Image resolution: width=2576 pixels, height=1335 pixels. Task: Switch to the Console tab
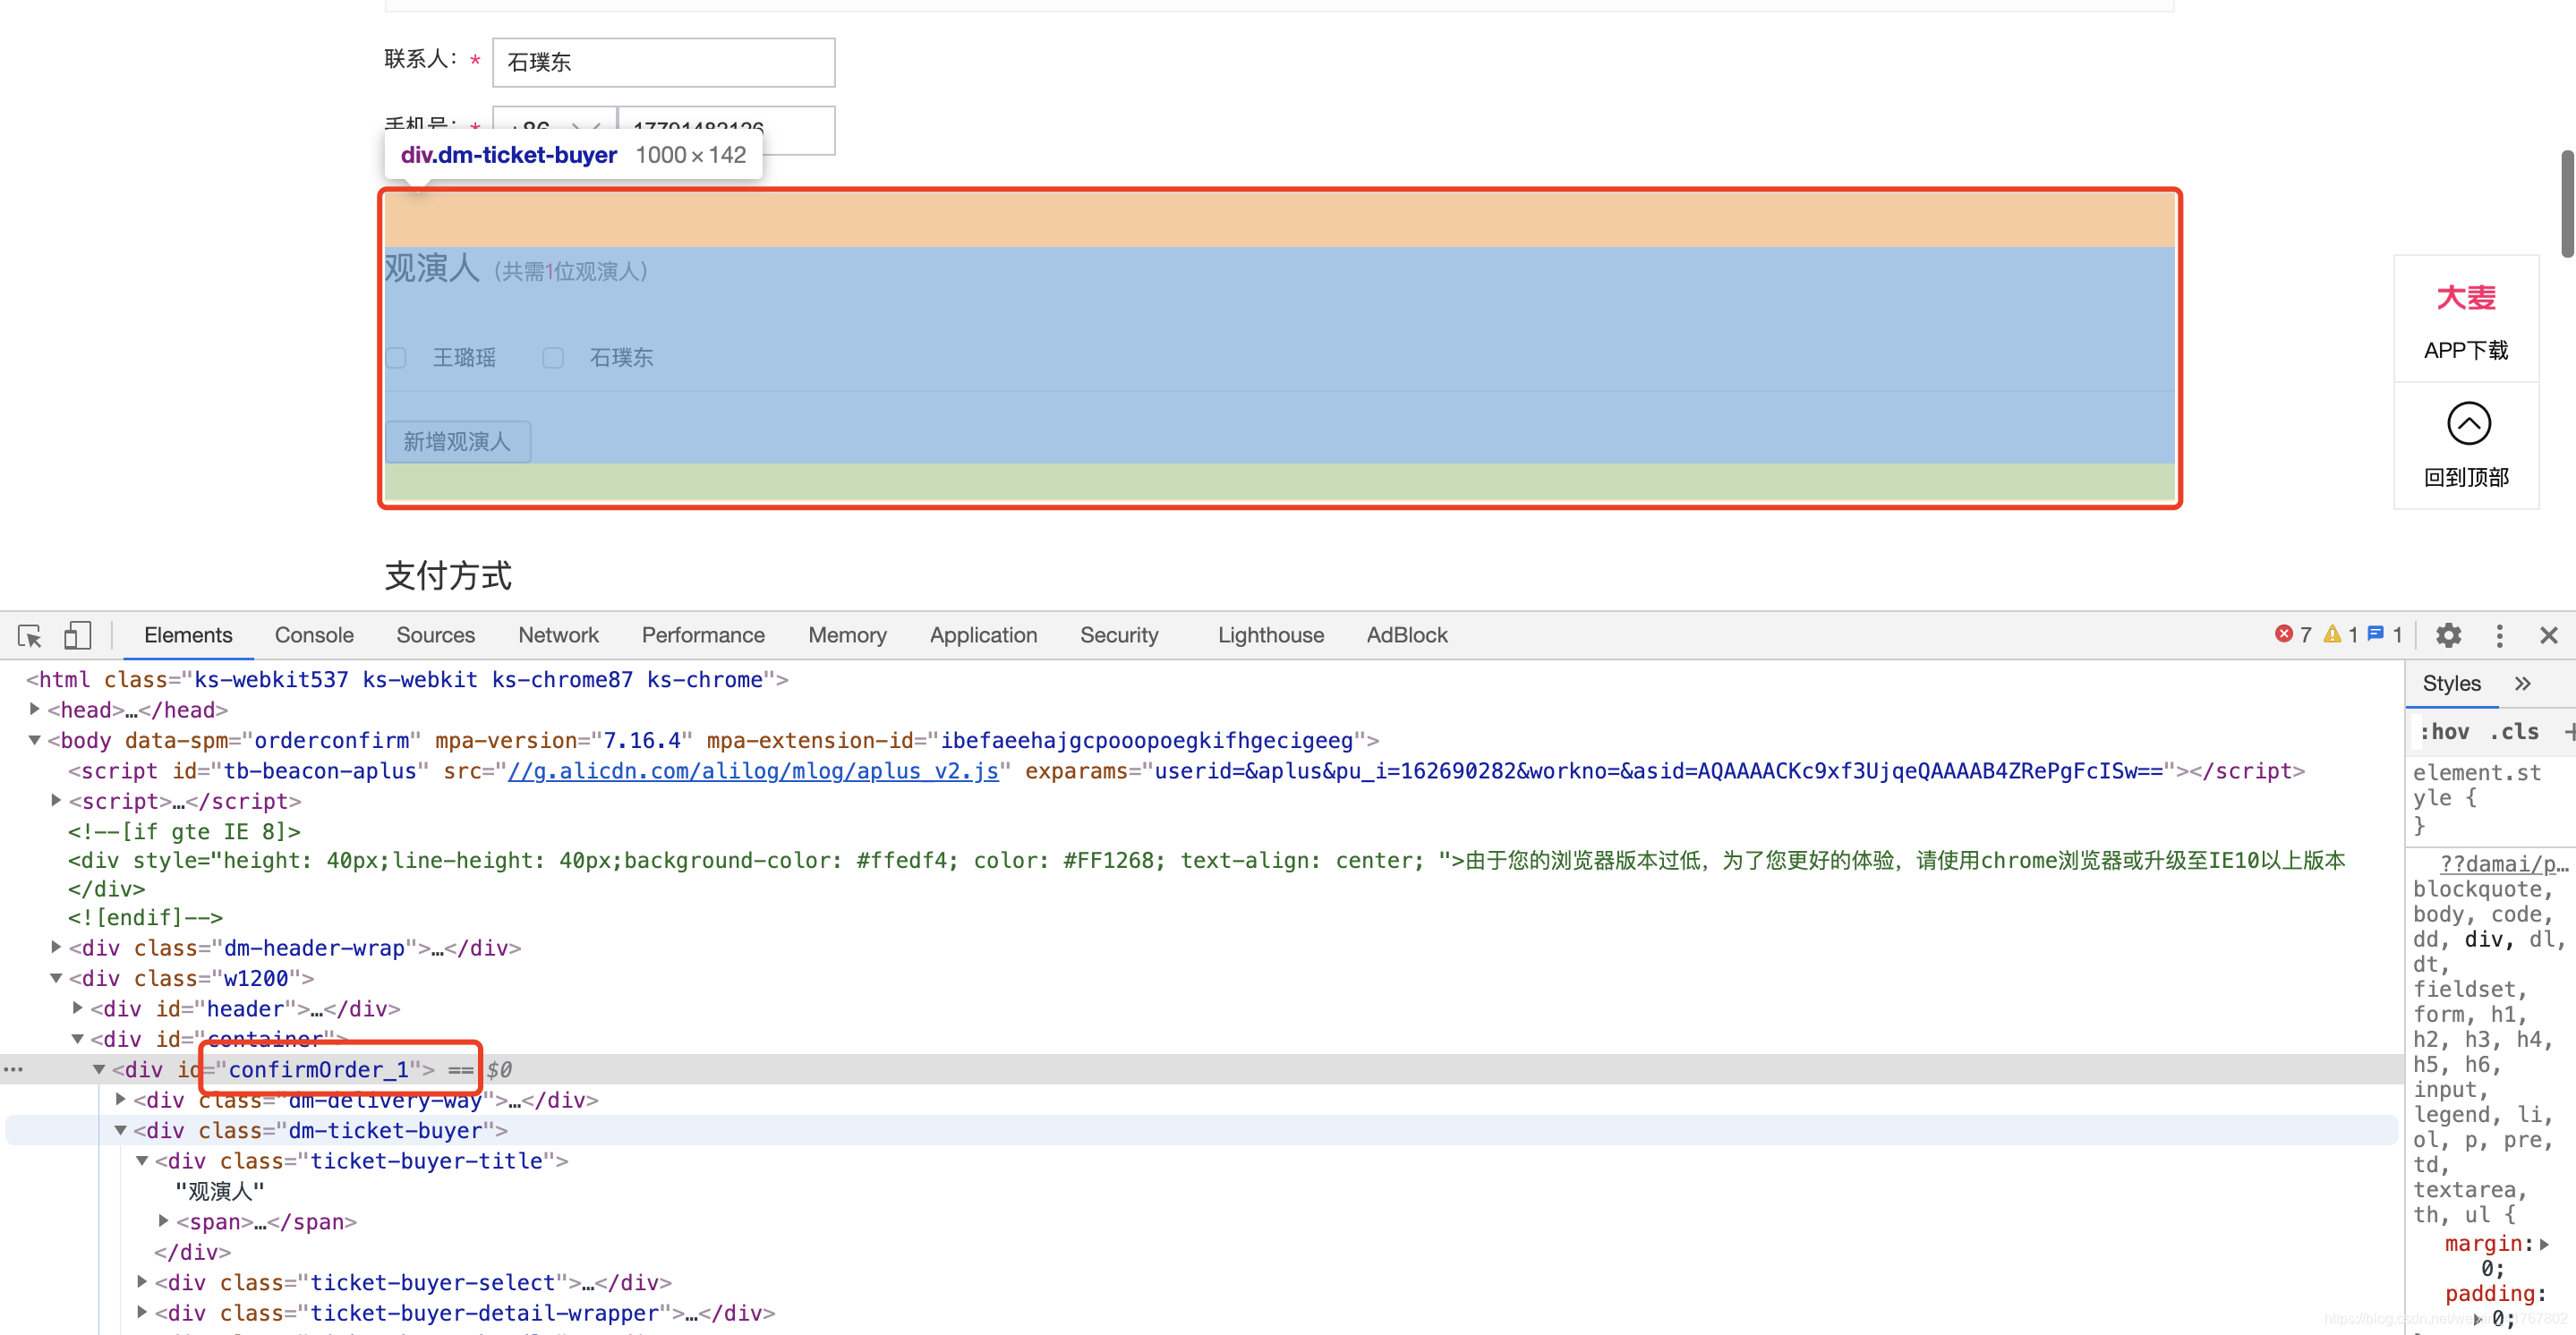[314, 635]
